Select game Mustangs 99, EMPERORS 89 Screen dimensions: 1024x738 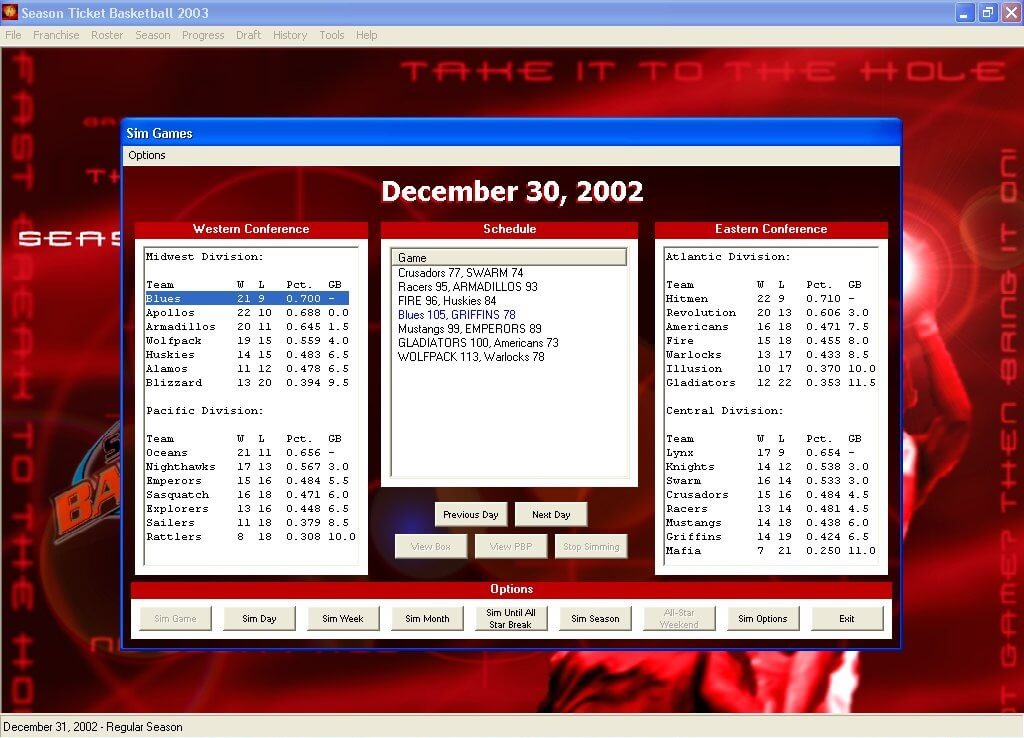(470, 329)
